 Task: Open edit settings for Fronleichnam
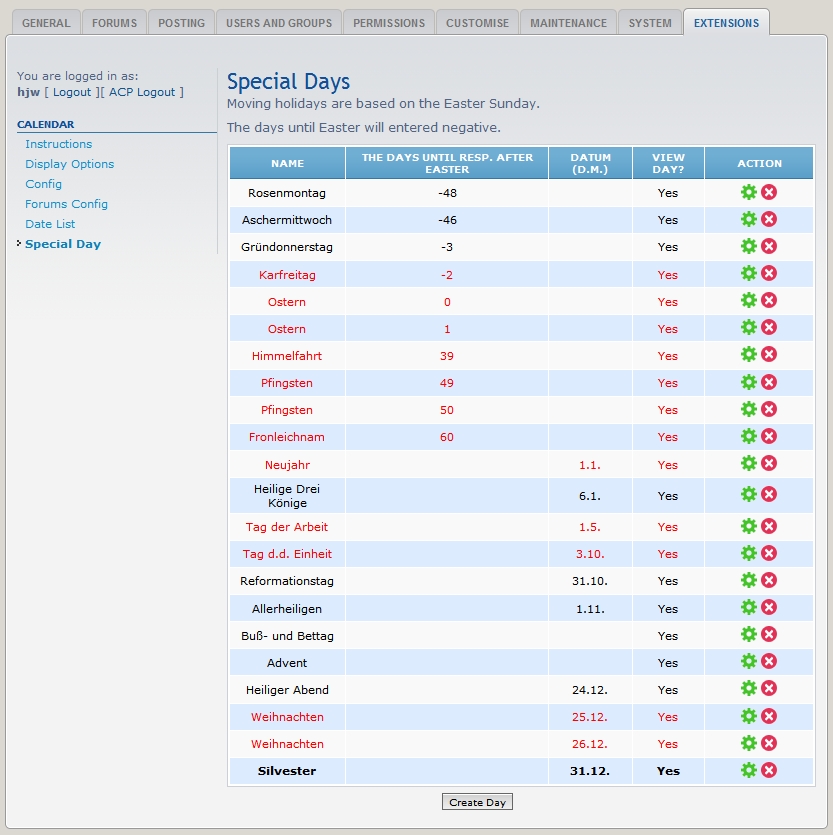point(748,436)
